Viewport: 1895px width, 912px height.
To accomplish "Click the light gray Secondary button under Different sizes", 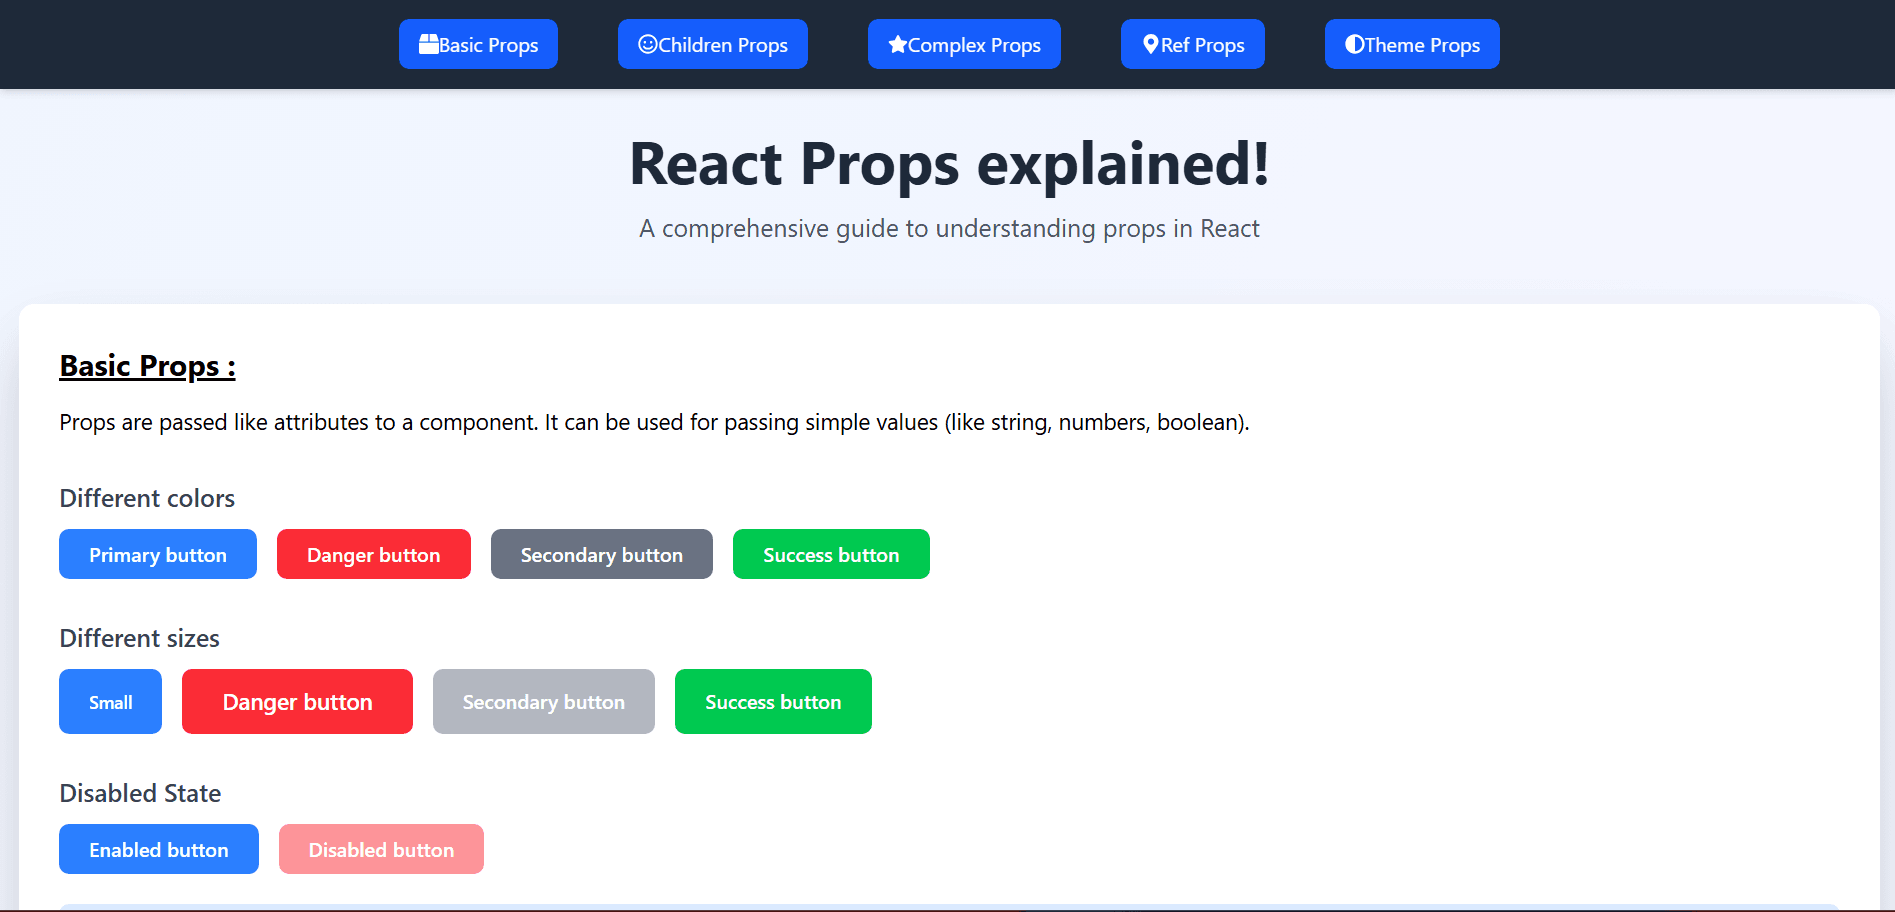I will (544, 702).
